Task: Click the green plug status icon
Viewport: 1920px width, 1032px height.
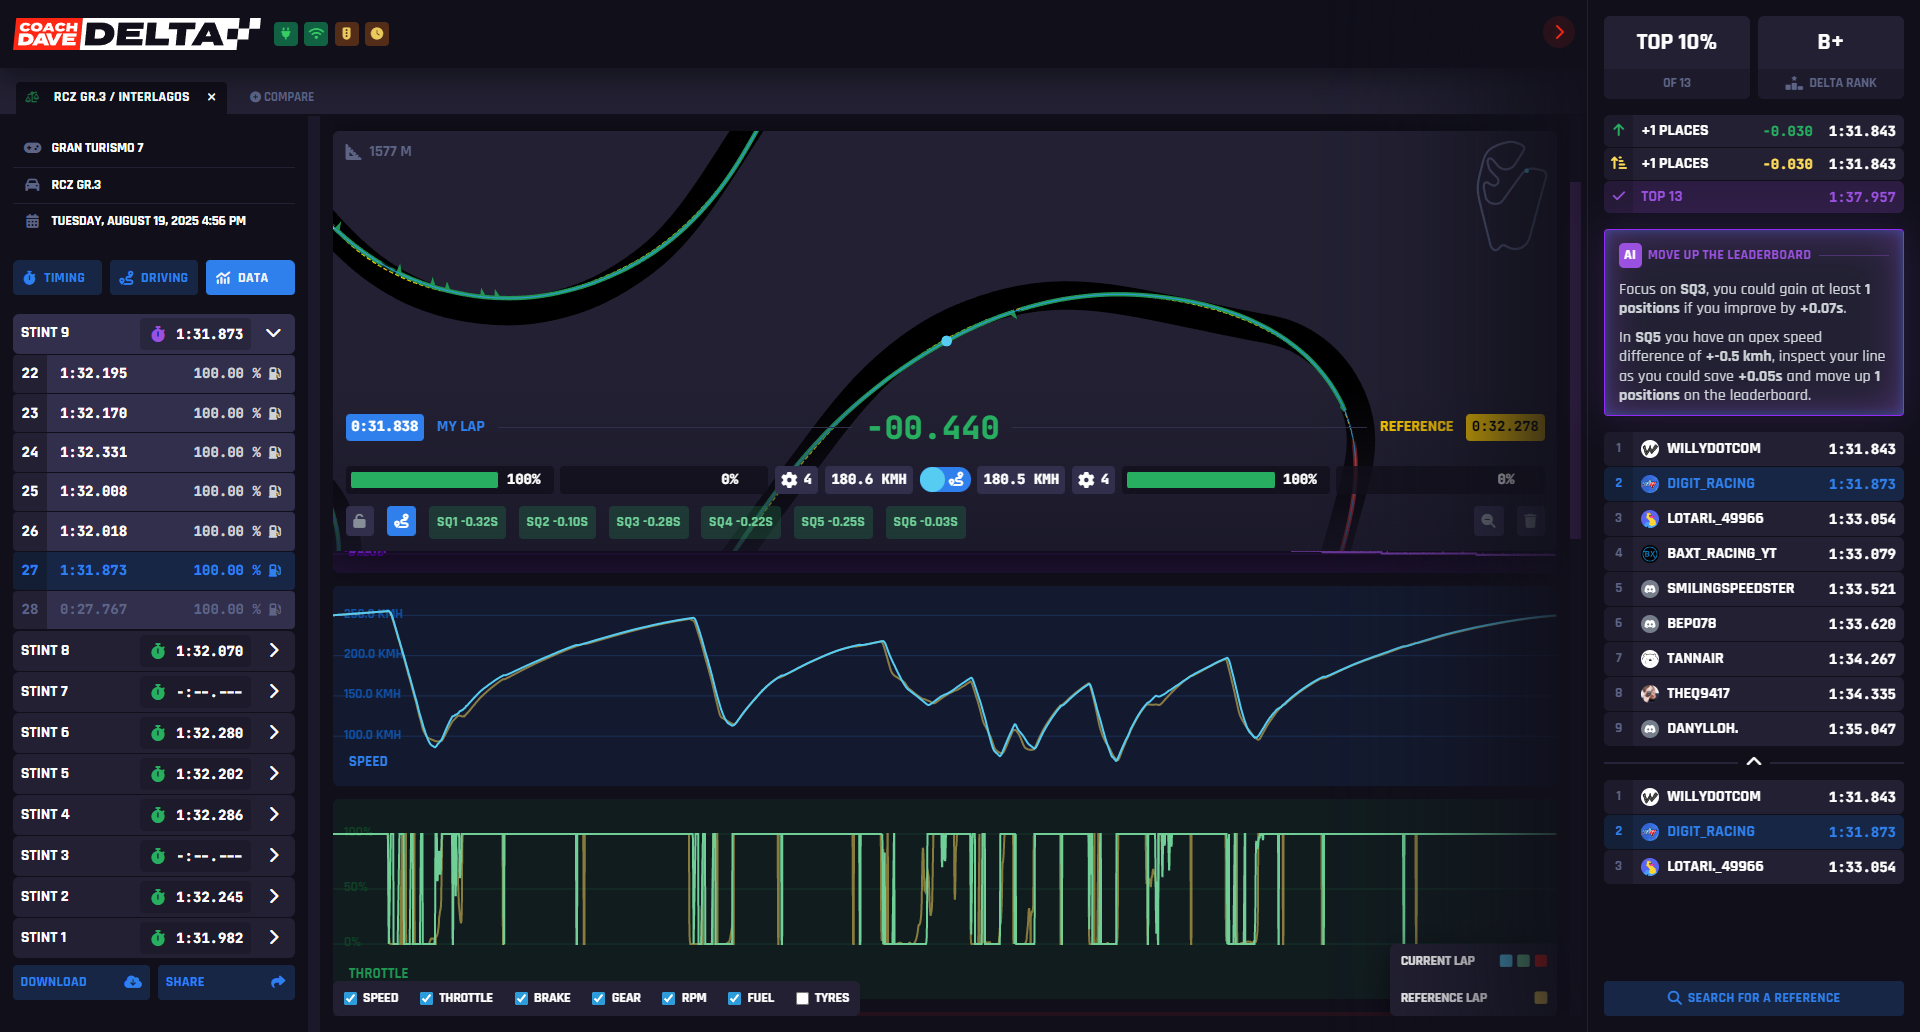Action: pos(286,34)
